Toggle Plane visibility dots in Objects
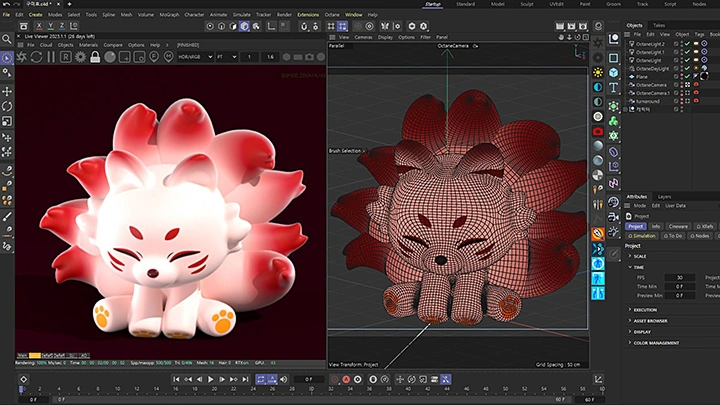The height and width of the screenshot is (405, 720). pos(682,77)
